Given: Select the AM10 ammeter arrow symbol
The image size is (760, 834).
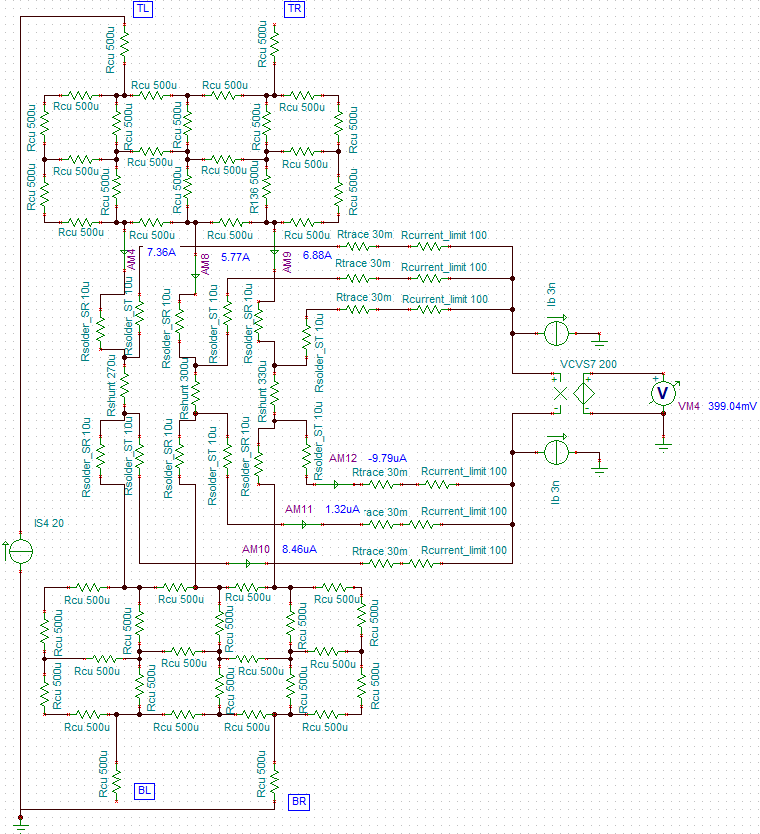Looking at the screenshot, I should click(x=247, y=562).
